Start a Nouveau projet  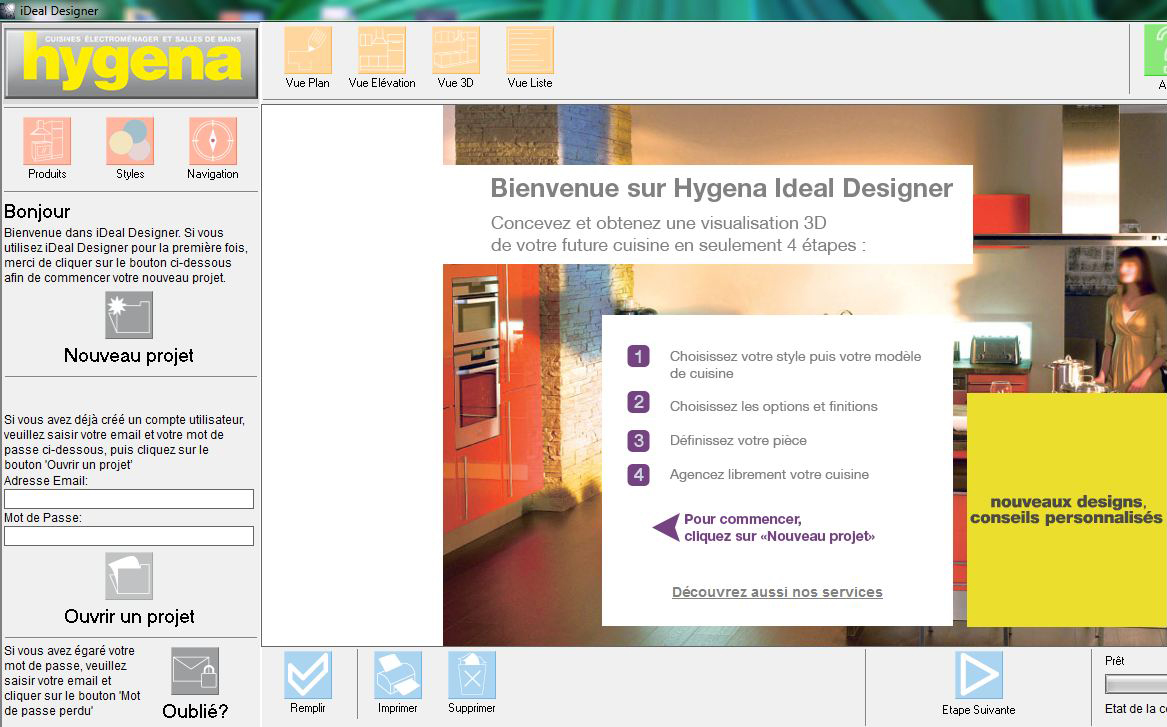point(129,315)
